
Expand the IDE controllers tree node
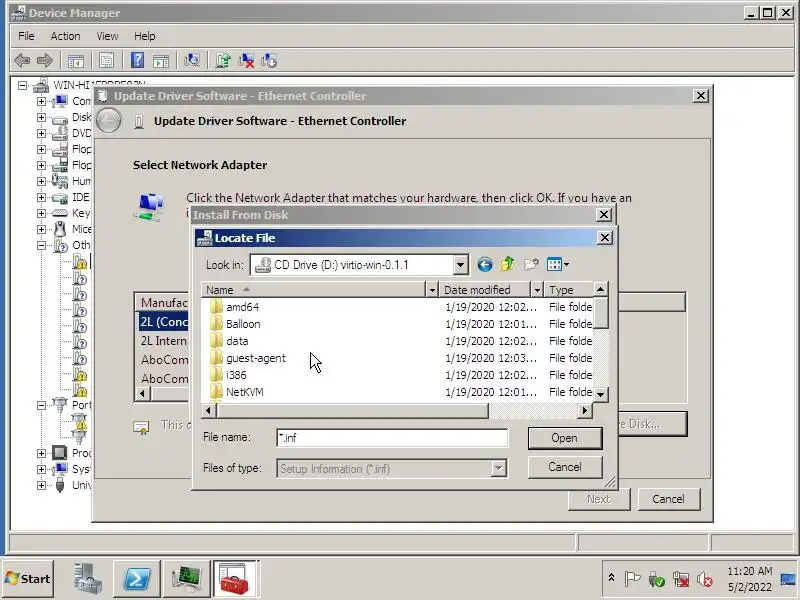[41, 197]
